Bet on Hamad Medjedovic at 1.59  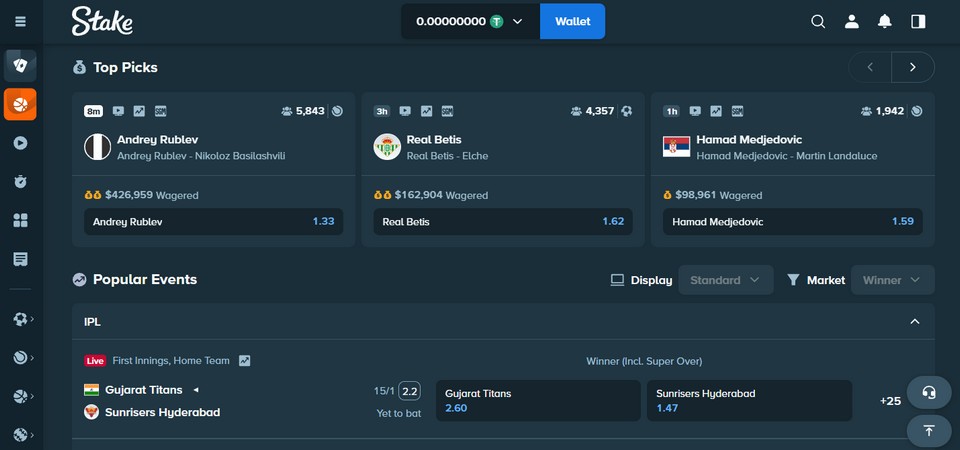[793, 222]
